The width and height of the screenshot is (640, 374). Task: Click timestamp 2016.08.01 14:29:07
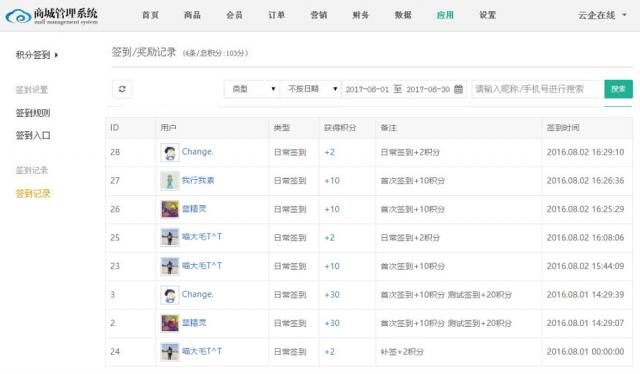click(585, 323)
